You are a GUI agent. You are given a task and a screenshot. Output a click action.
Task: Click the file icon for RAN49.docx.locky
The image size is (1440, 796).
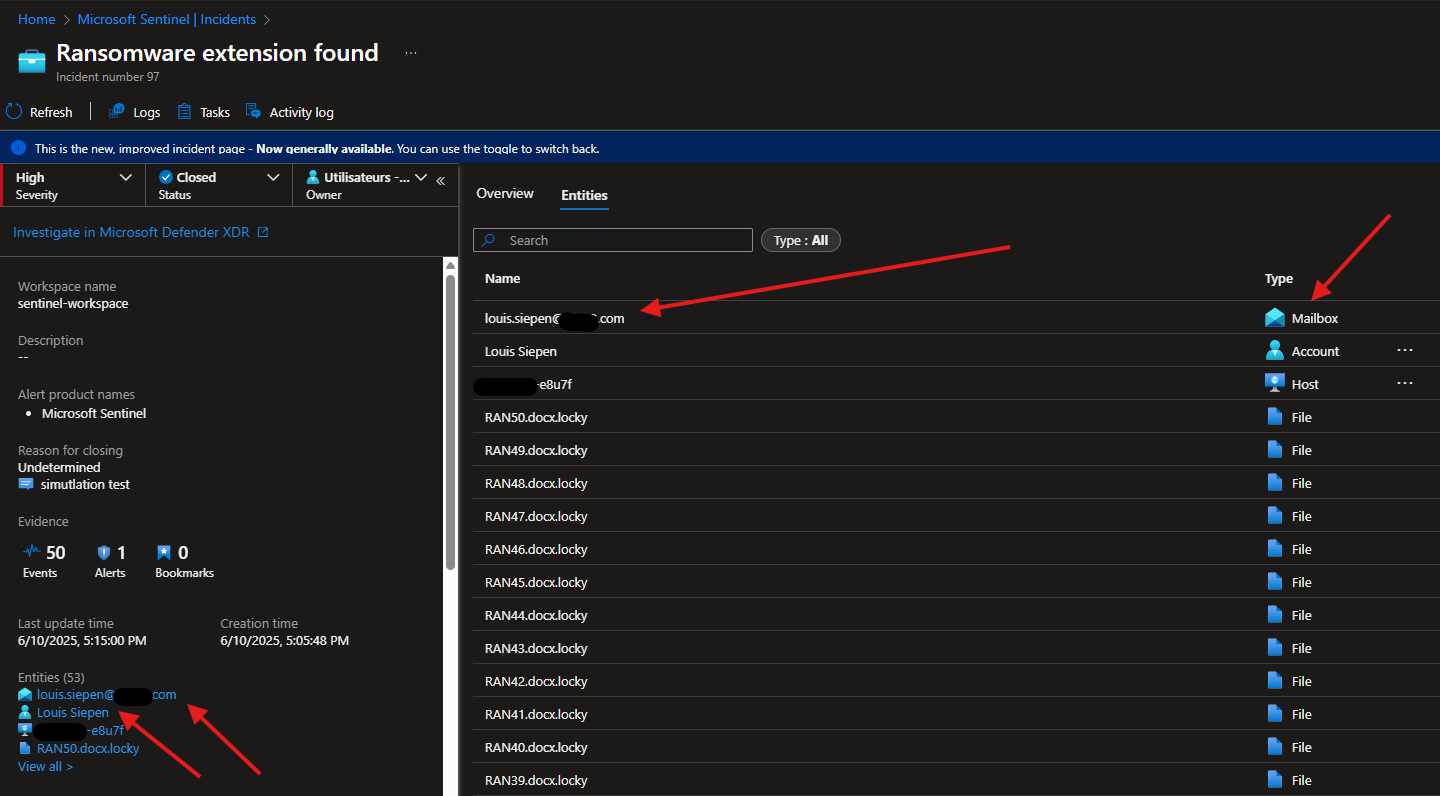1275,450
